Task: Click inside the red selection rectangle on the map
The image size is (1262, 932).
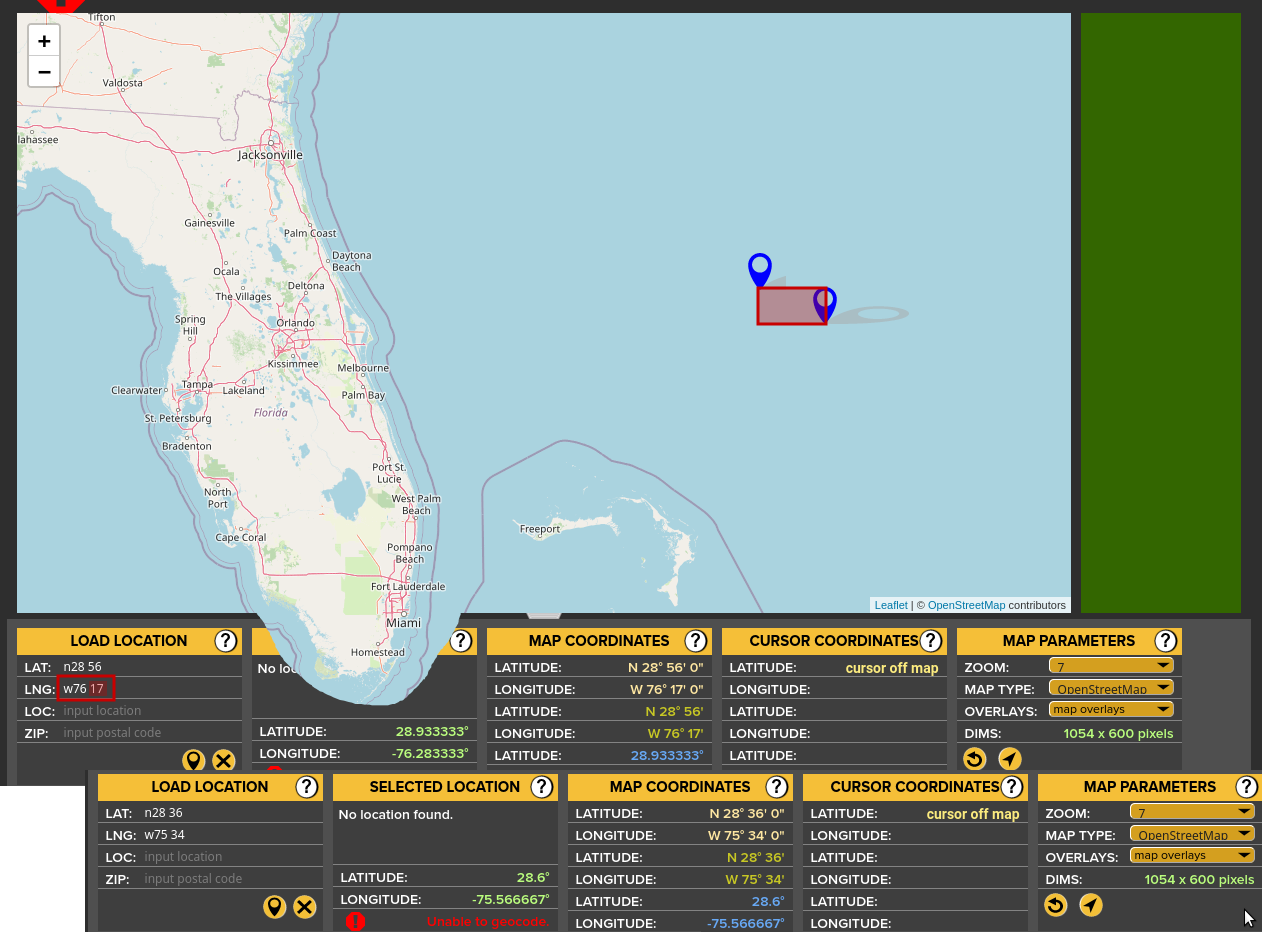Action: tap(788, 306)
